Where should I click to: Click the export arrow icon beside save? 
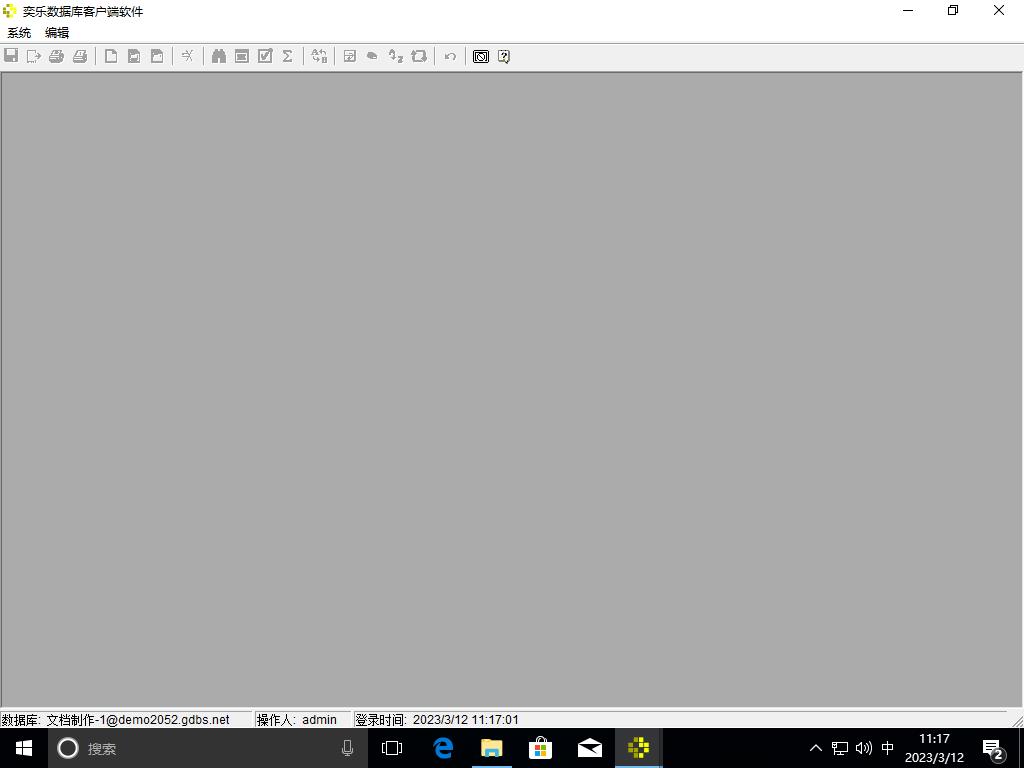(34, 56)
